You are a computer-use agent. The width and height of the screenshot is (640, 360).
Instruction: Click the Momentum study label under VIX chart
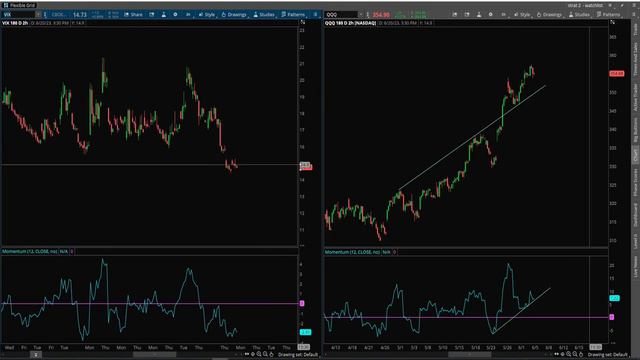(29, 251)
